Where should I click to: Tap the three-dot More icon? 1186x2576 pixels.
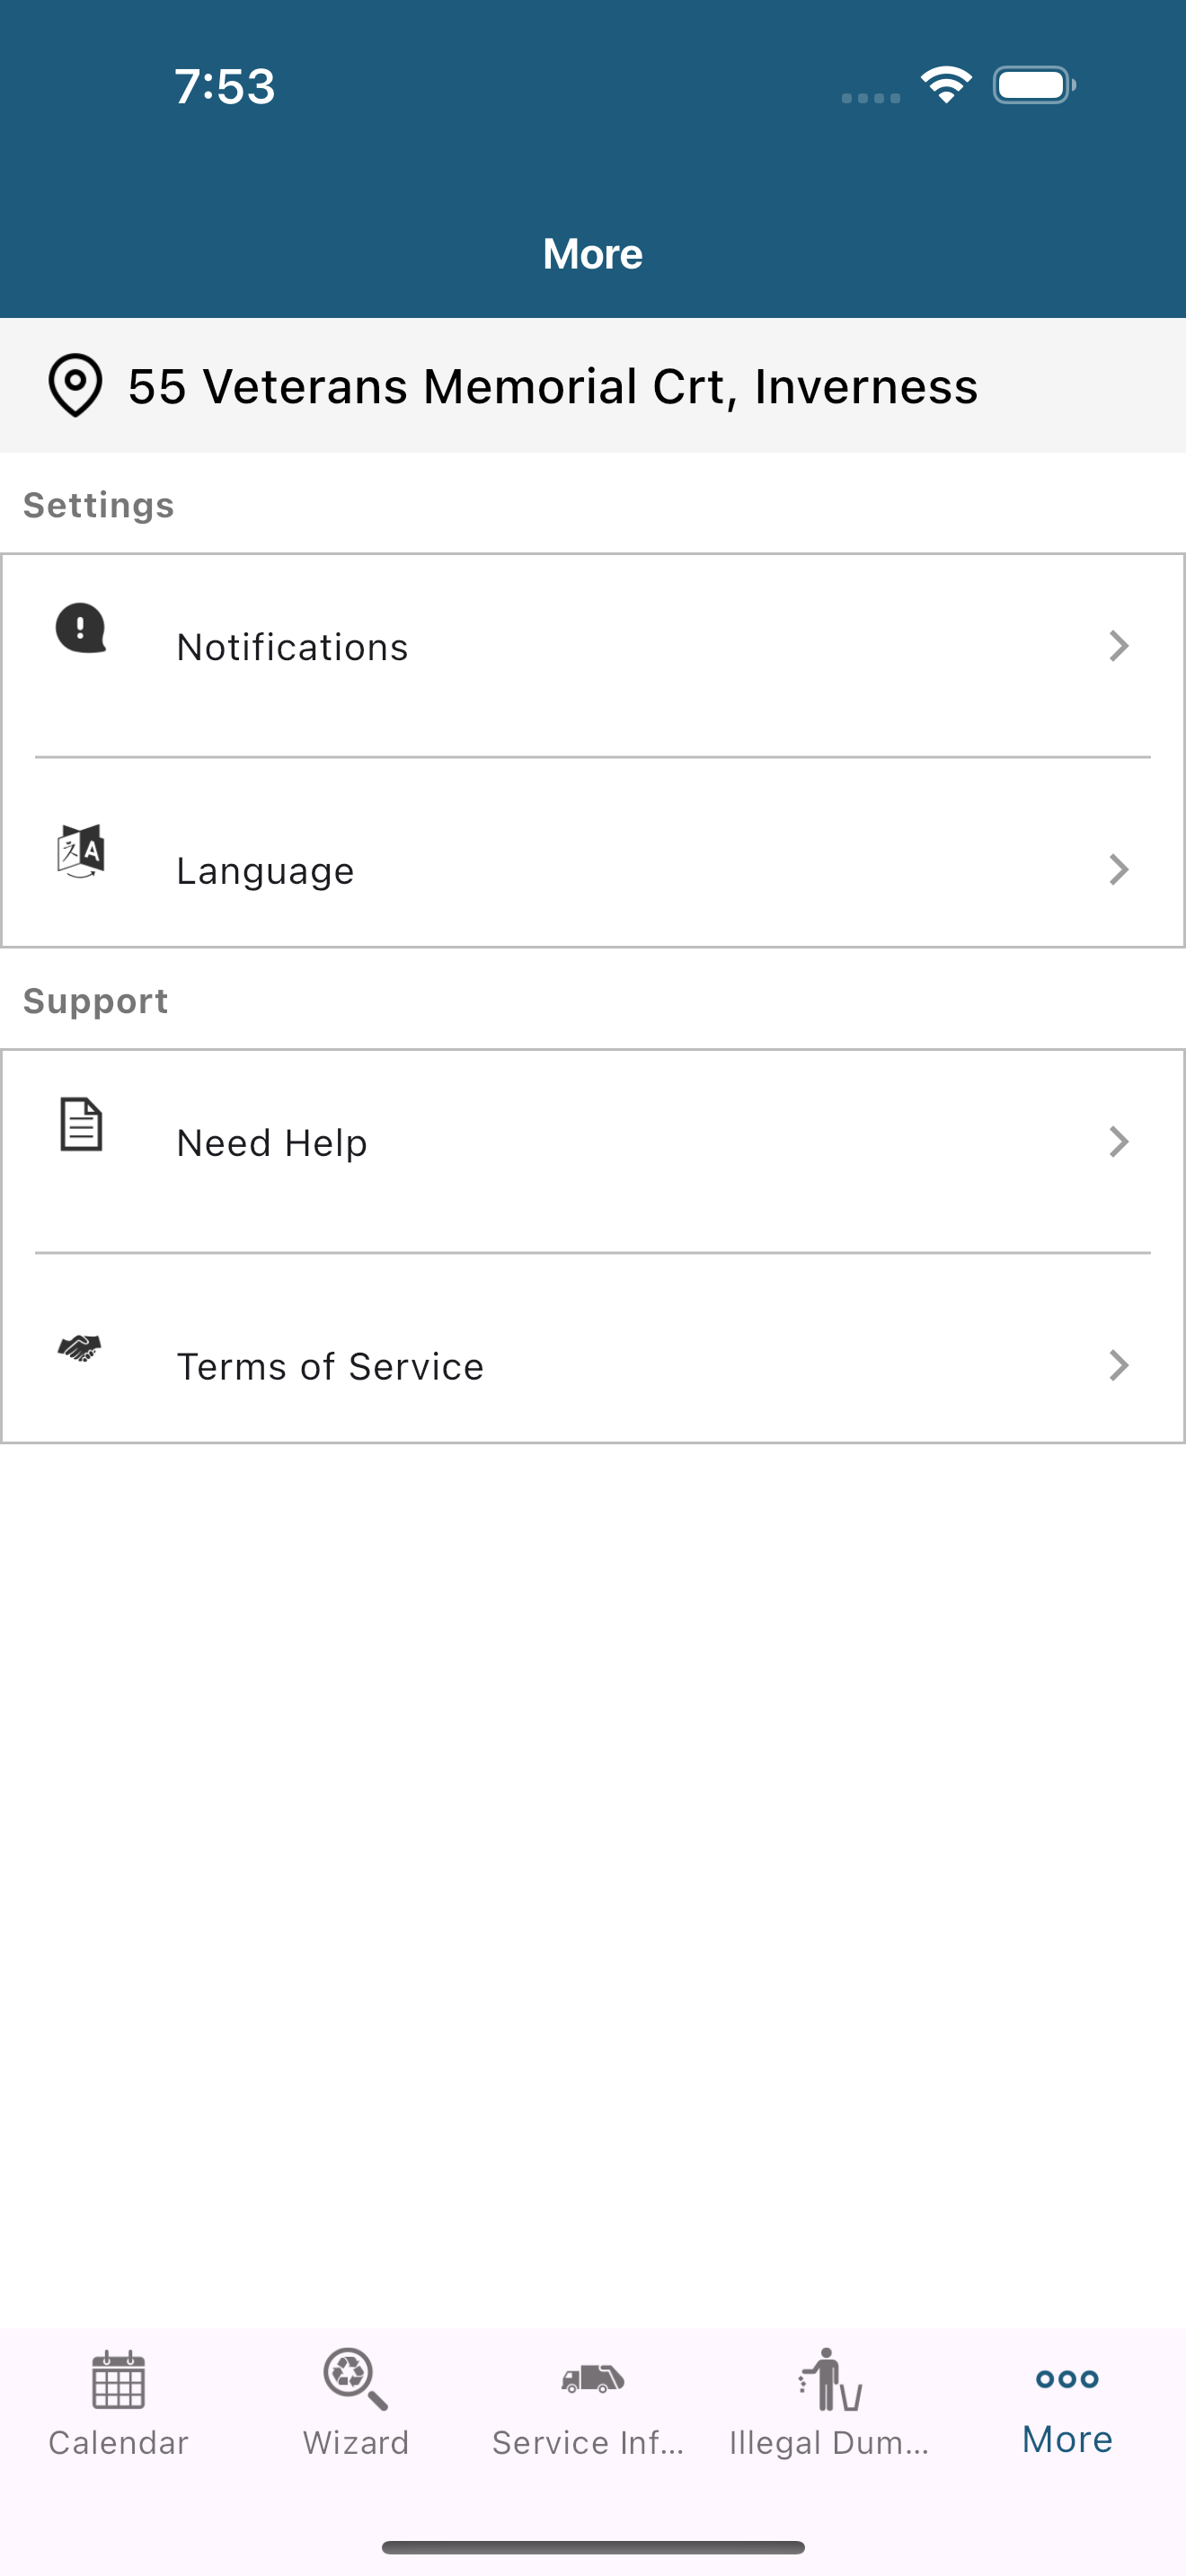click(x=1067, y=2379)
